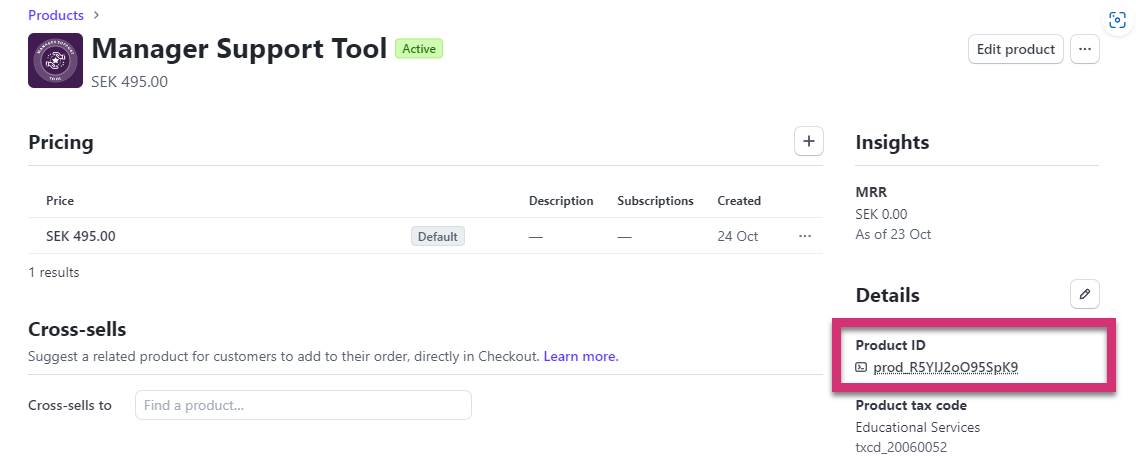Image resolution: width=1136 pixels, height=460 pixels.
Task: Open the product more options menu
Action: pos(1084,49)
